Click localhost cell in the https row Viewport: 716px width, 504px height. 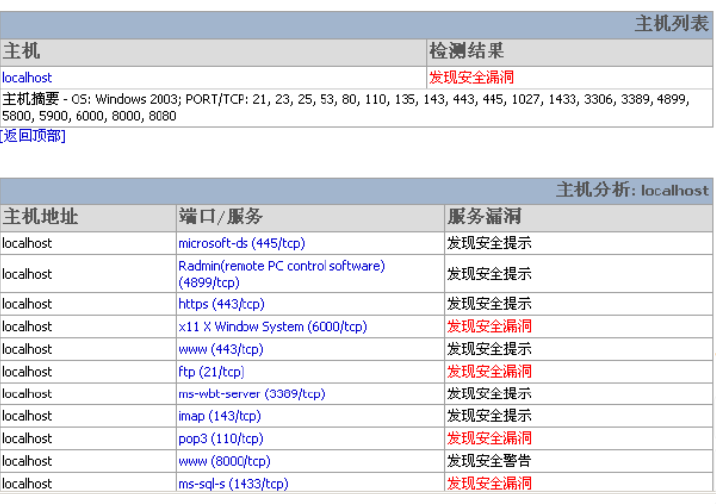tap(27, 304)
